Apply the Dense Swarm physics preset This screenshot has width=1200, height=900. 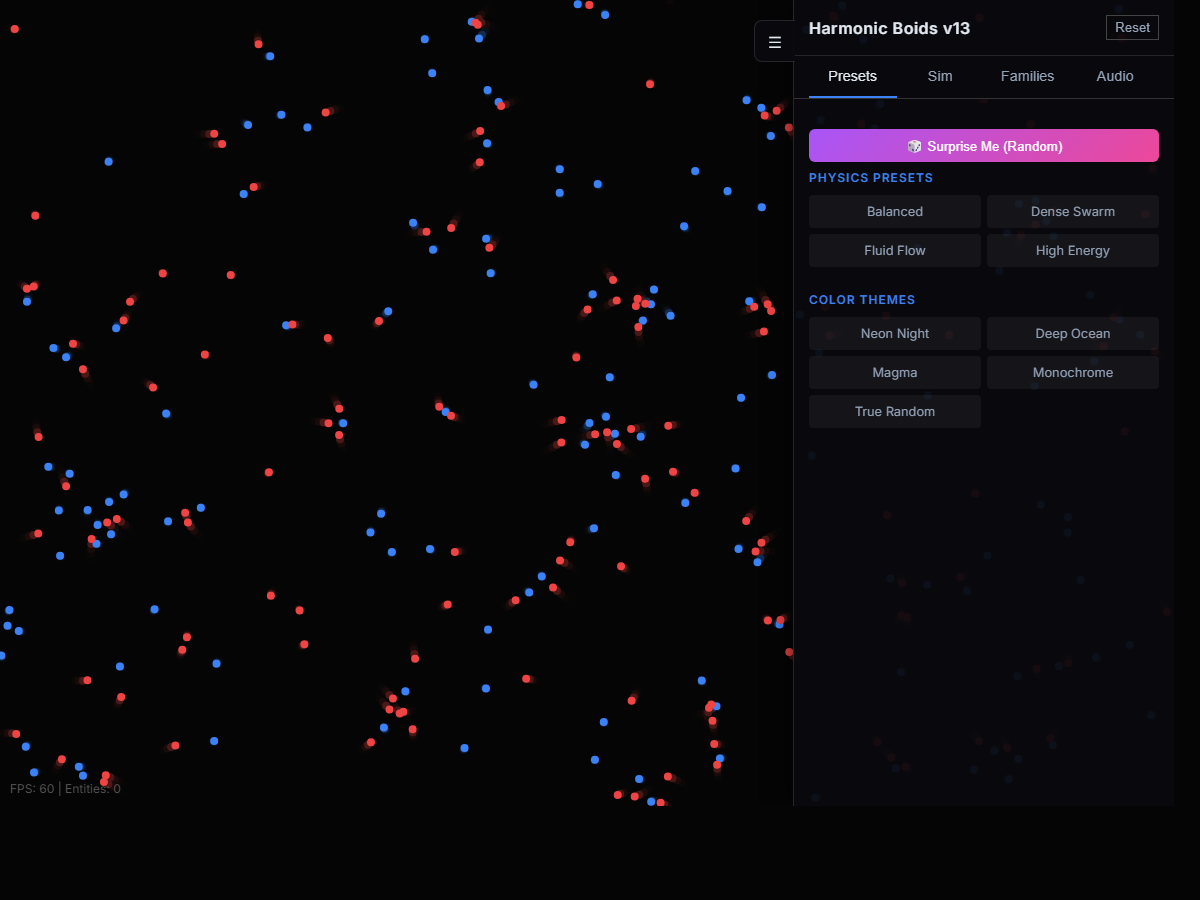1072,211
